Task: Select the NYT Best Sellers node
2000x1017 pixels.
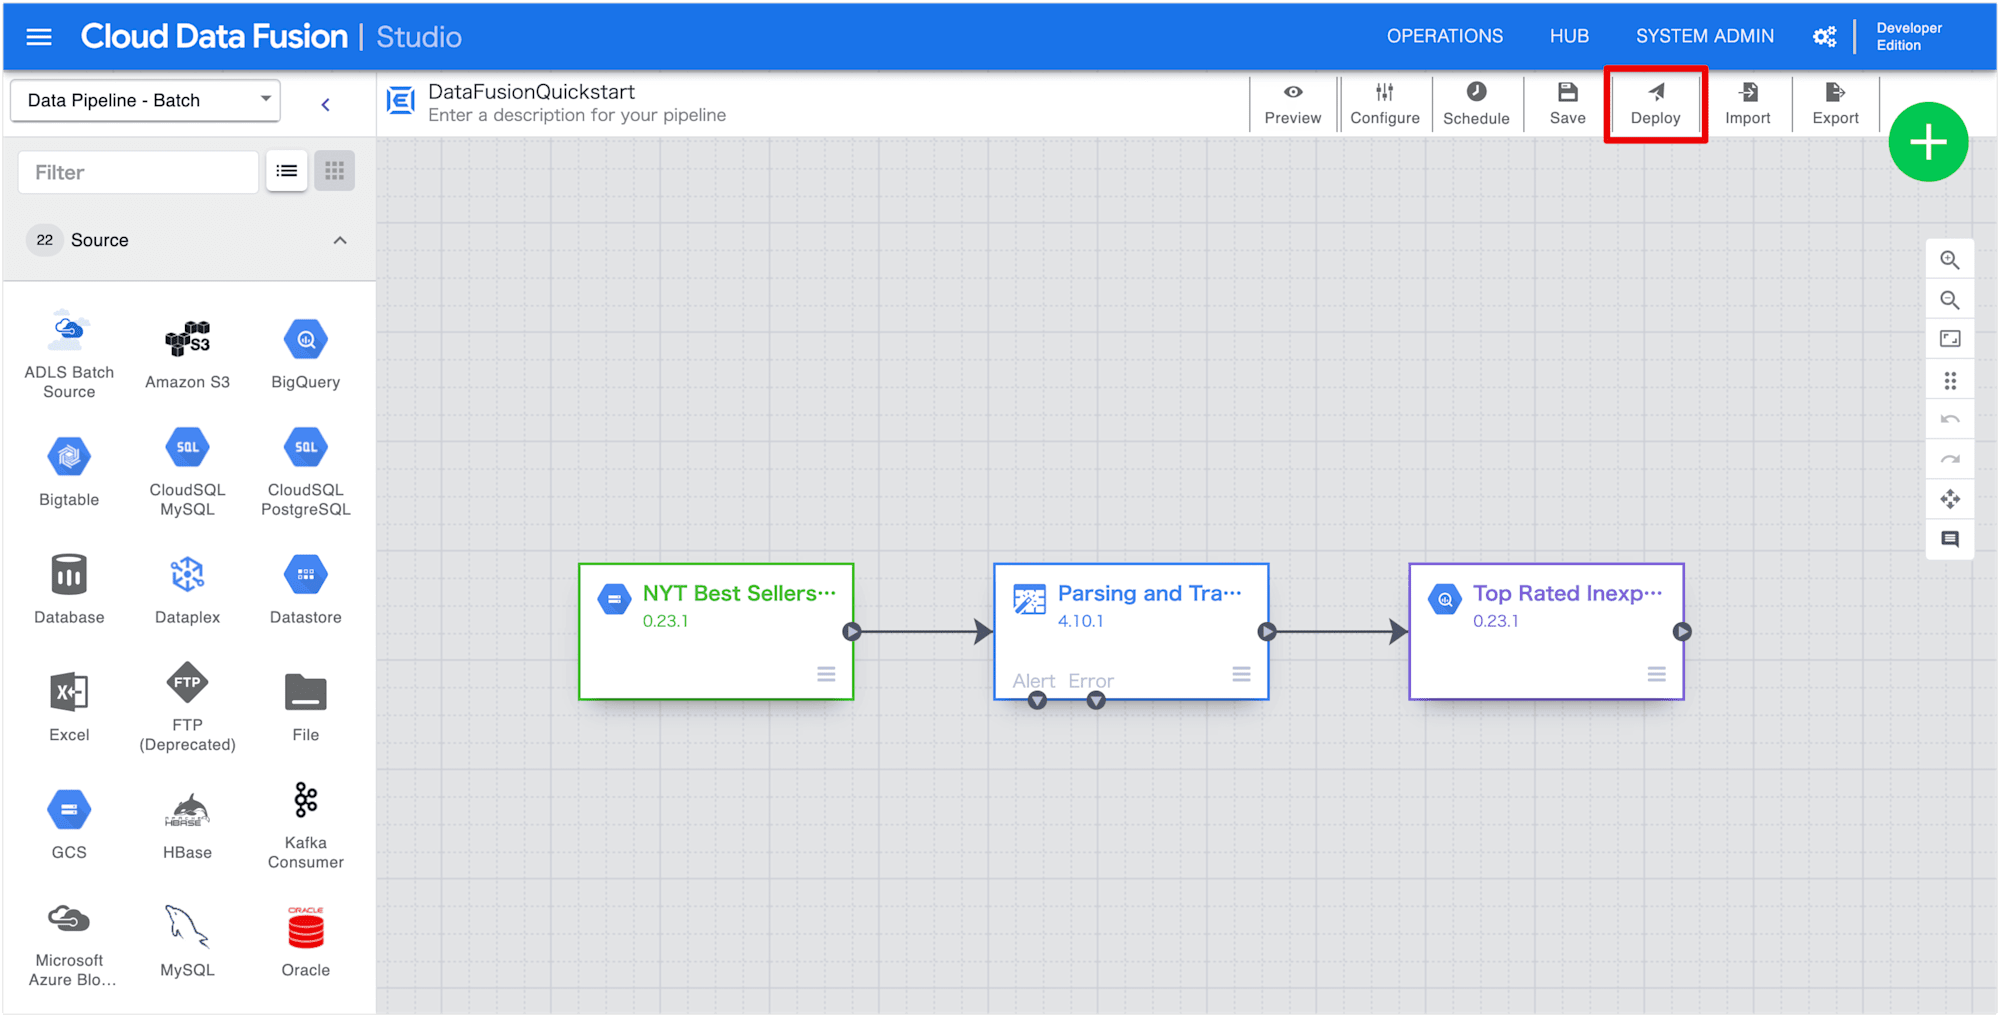Action: click(716, 631)
